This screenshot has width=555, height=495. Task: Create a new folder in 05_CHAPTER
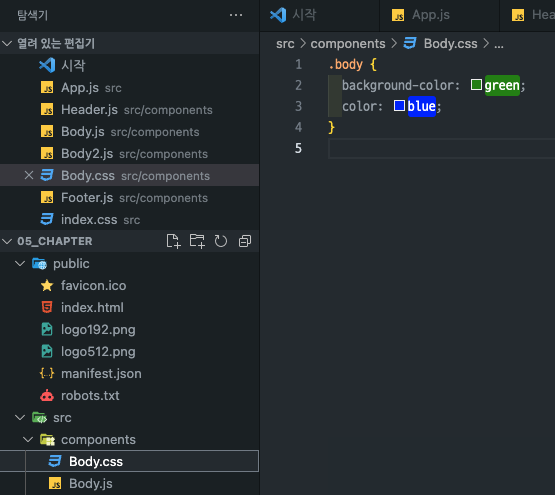click(x=197, y=241)
